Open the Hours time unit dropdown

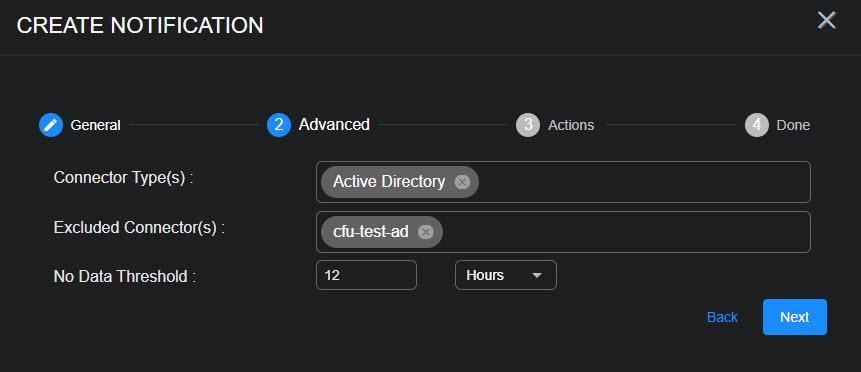pyautogui.click(x=506, y=275)
